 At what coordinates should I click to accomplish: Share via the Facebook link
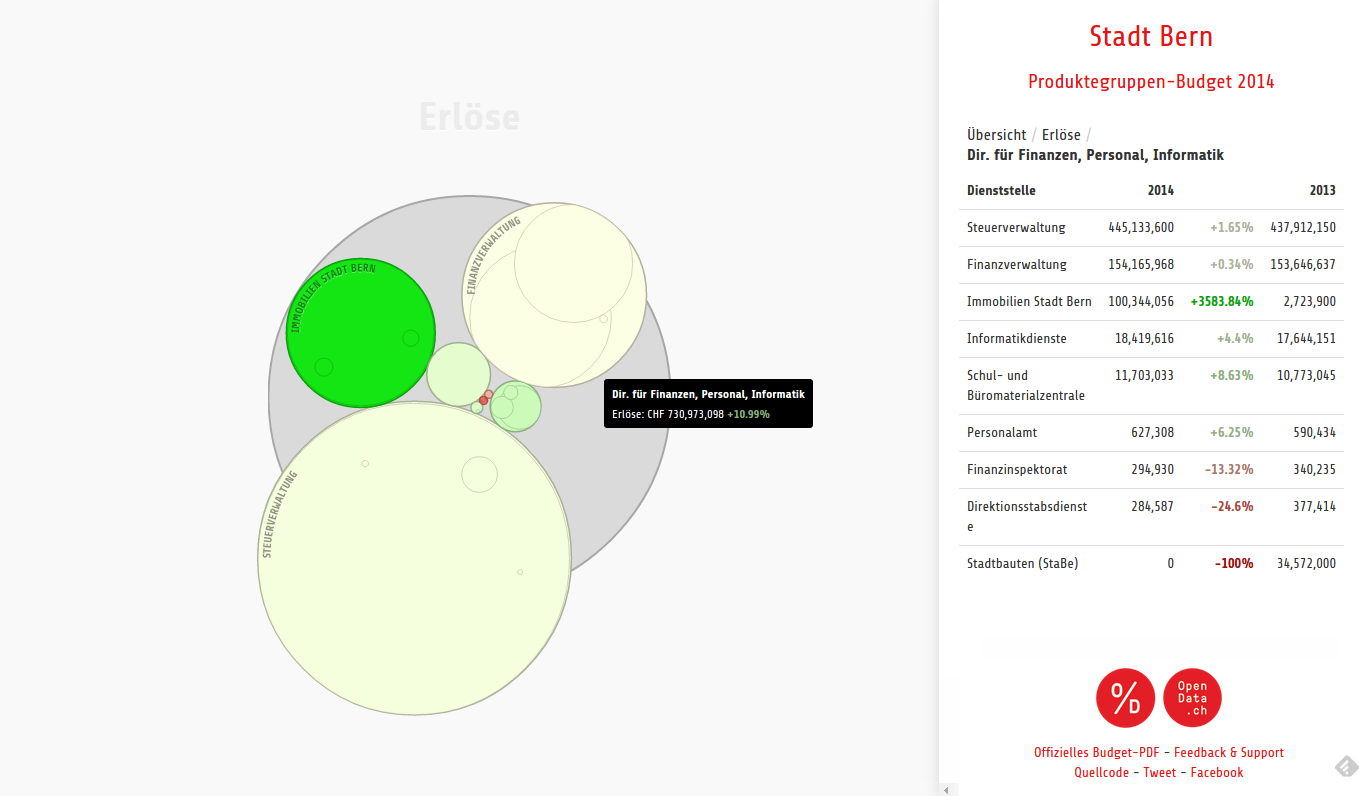click(x=1217, y=772)
